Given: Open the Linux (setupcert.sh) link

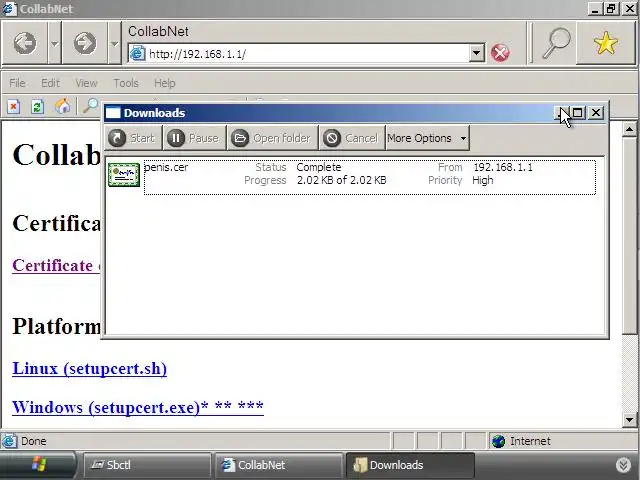Looking at the screenshot, I should (x=89, y=369).
